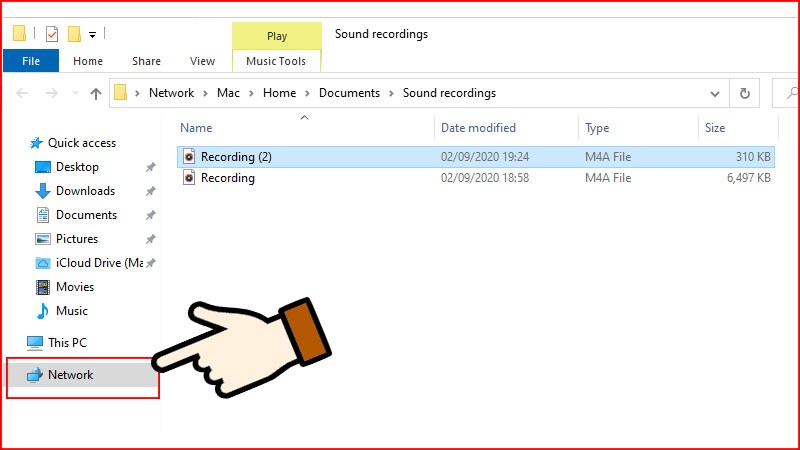Screen dimensions: 800x450
Task: Switch to the View ribbon tab
Action: pyautogui.click(x=202, y=61)
